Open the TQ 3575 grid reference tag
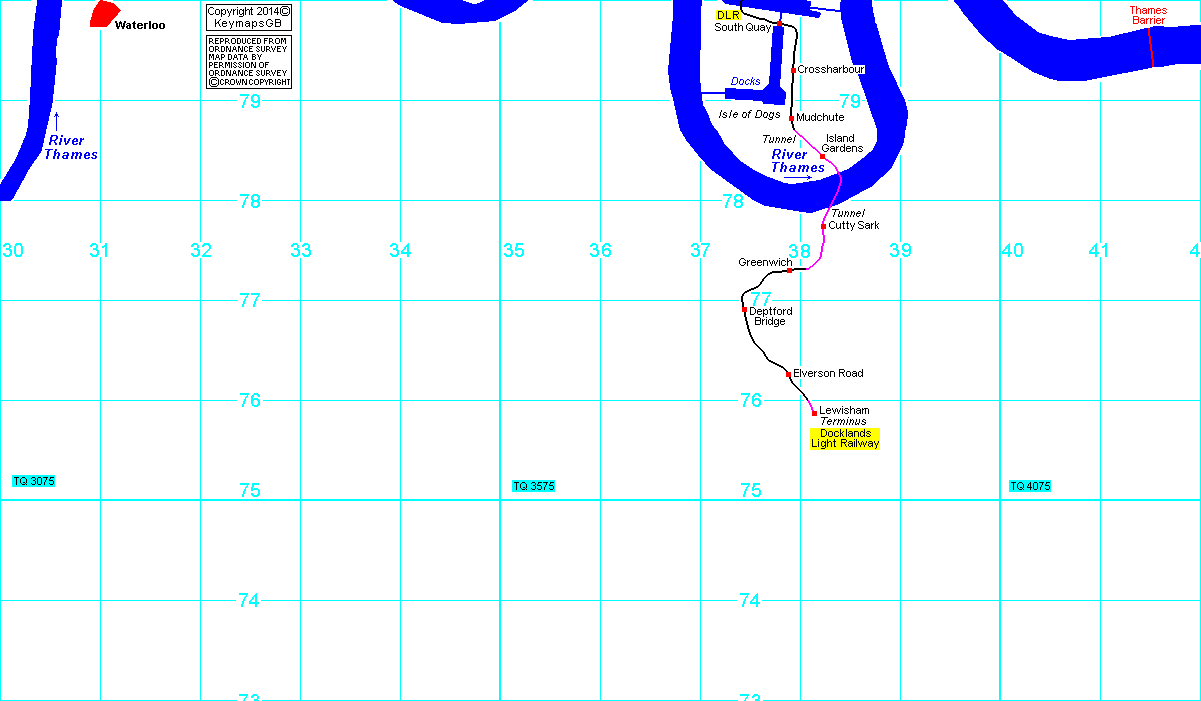This screenshot has width=1201, height=701. point(533,486)
